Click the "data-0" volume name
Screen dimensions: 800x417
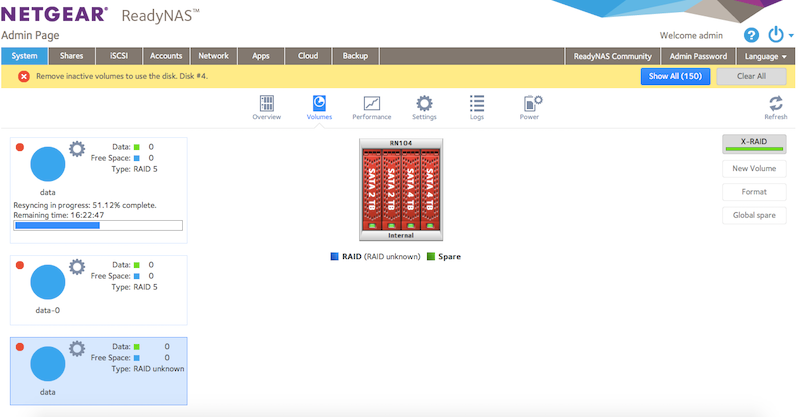click(x=47, y=310)
